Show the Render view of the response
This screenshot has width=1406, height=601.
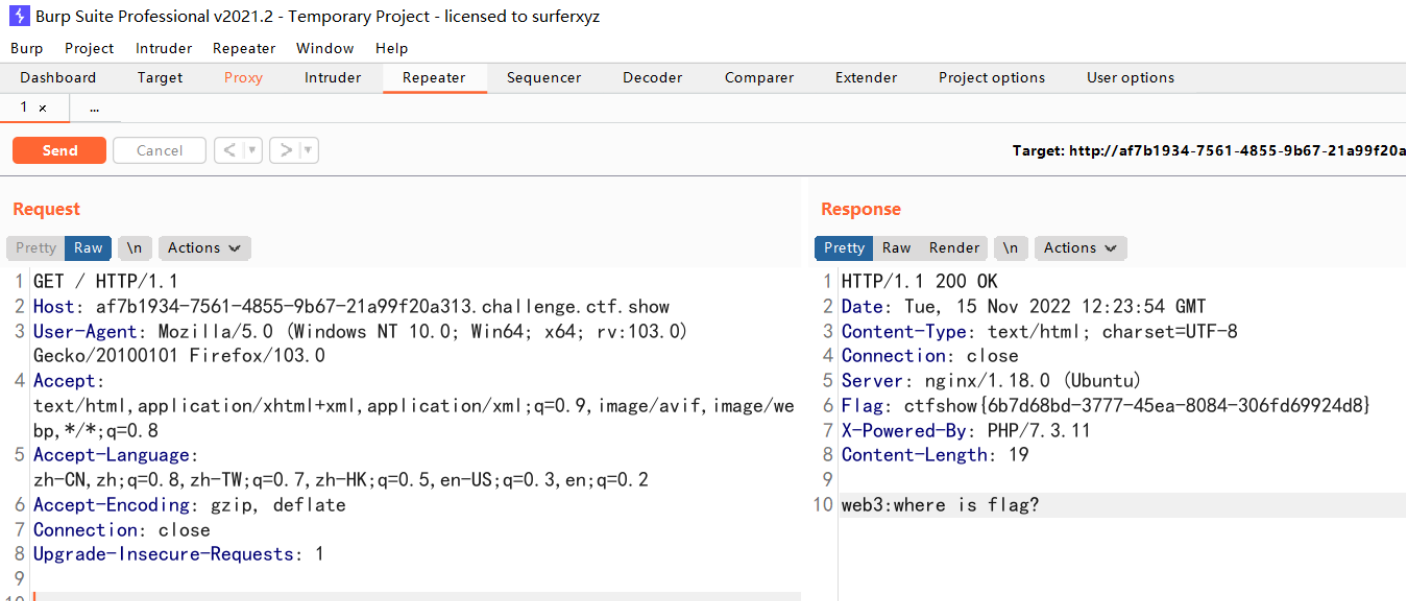(954, 248)
